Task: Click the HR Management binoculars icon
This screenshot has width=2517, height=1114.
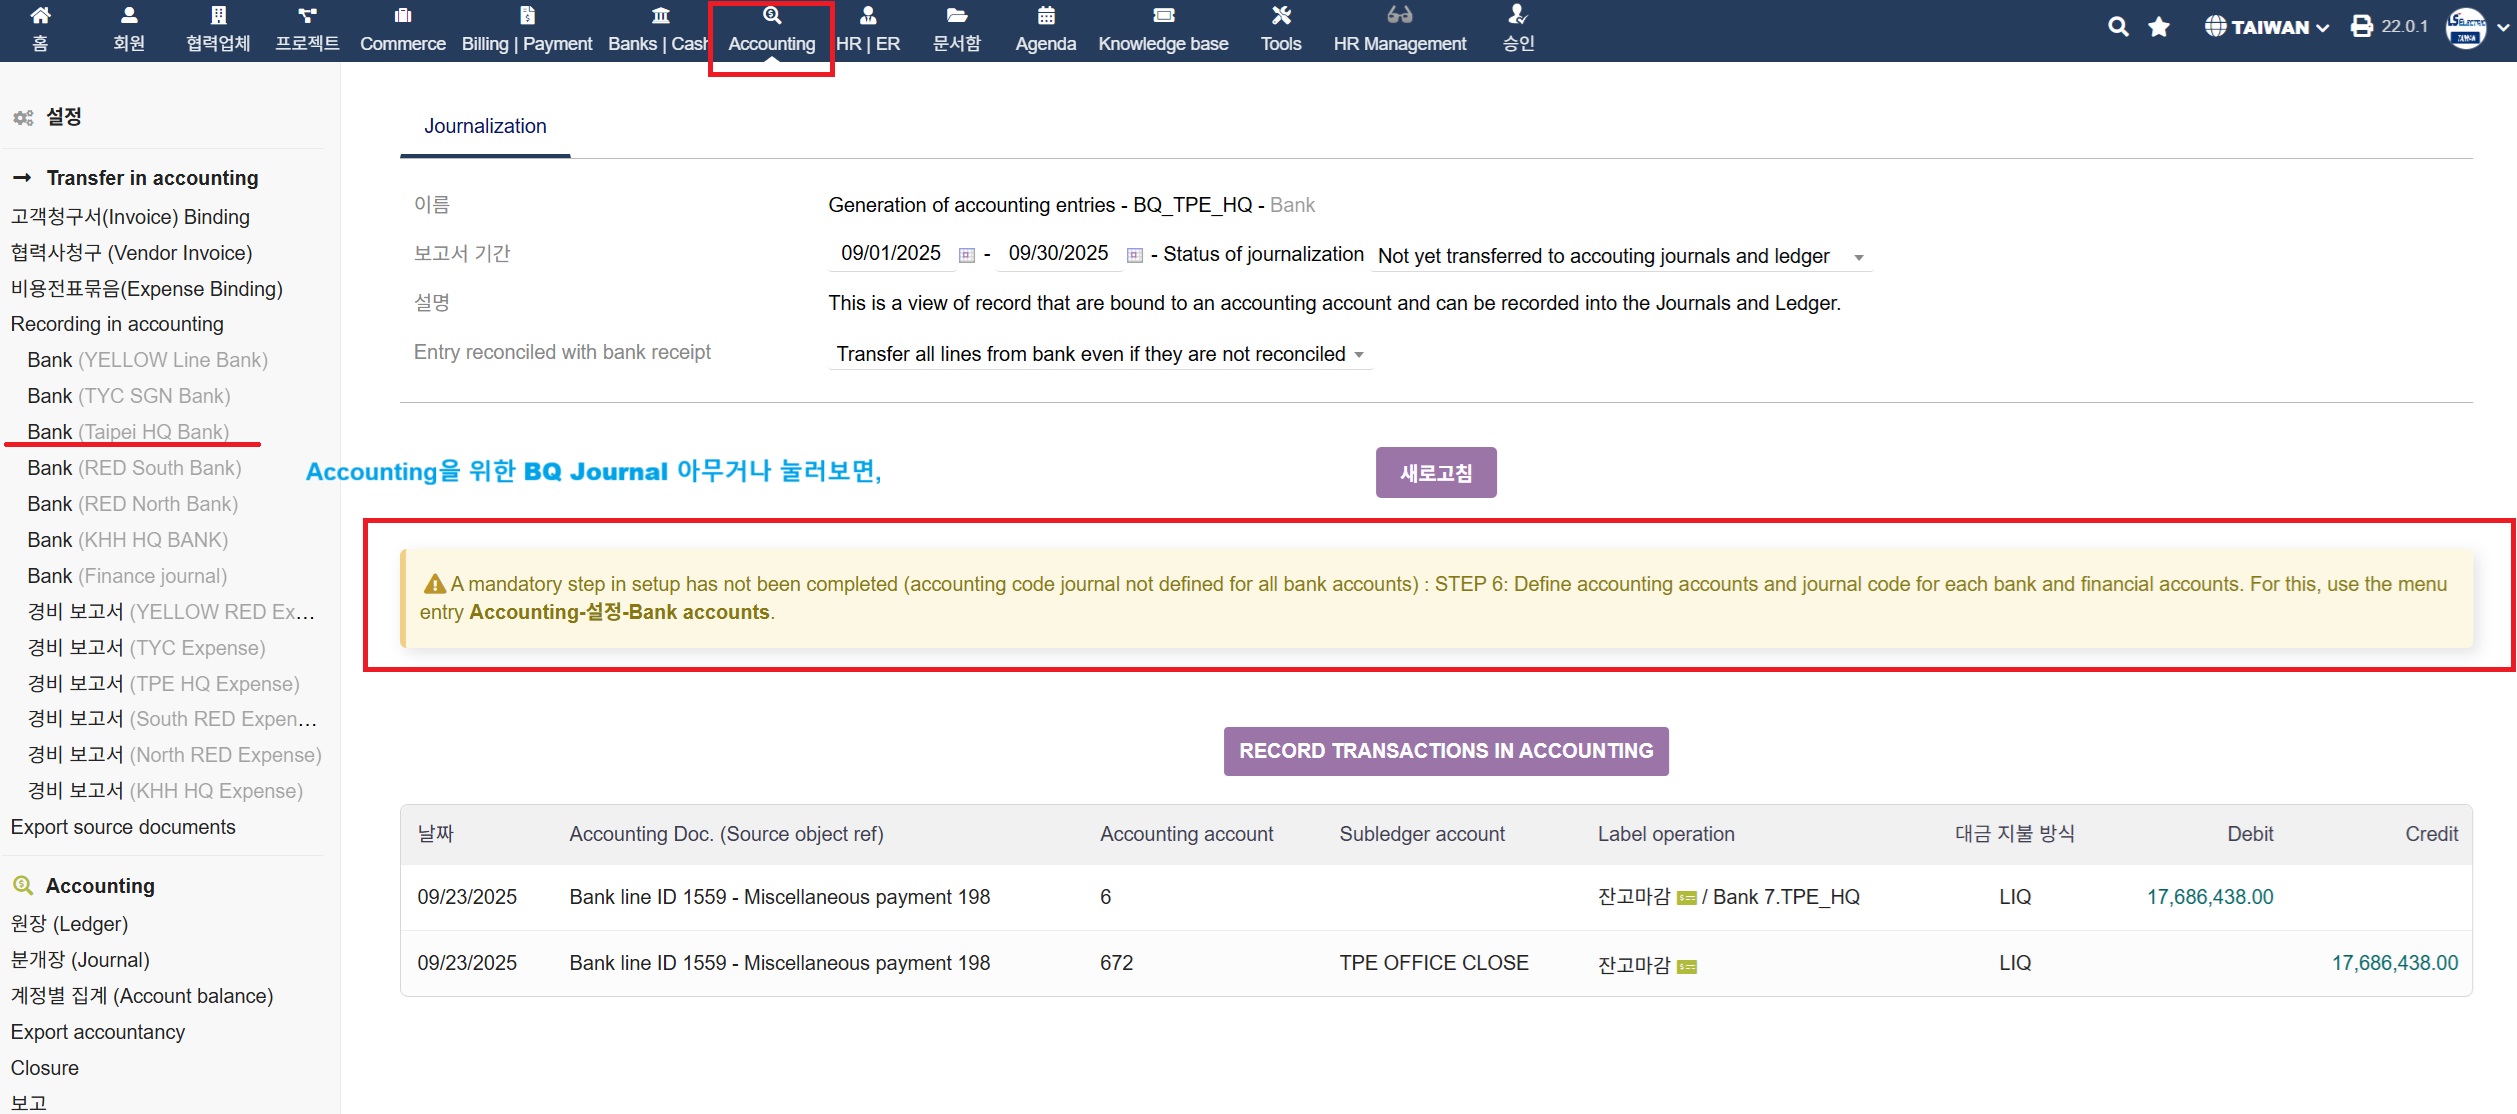Action: (x=1399, y=15)
